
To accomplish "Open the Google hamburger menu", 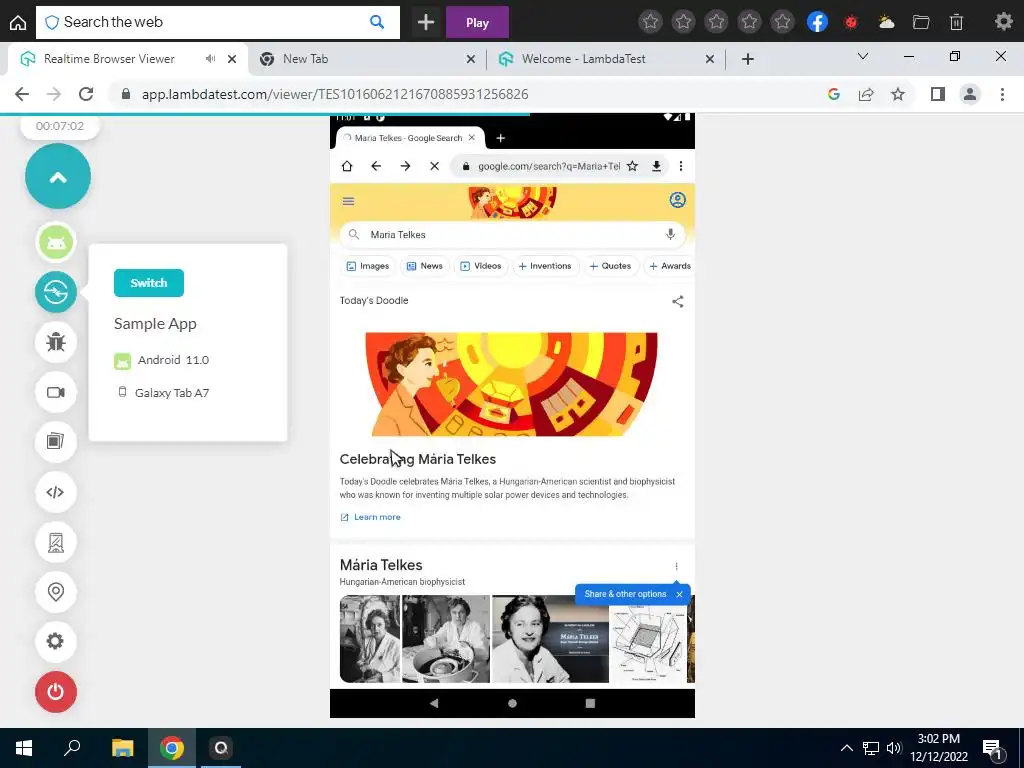I will (x=348, y=200).
